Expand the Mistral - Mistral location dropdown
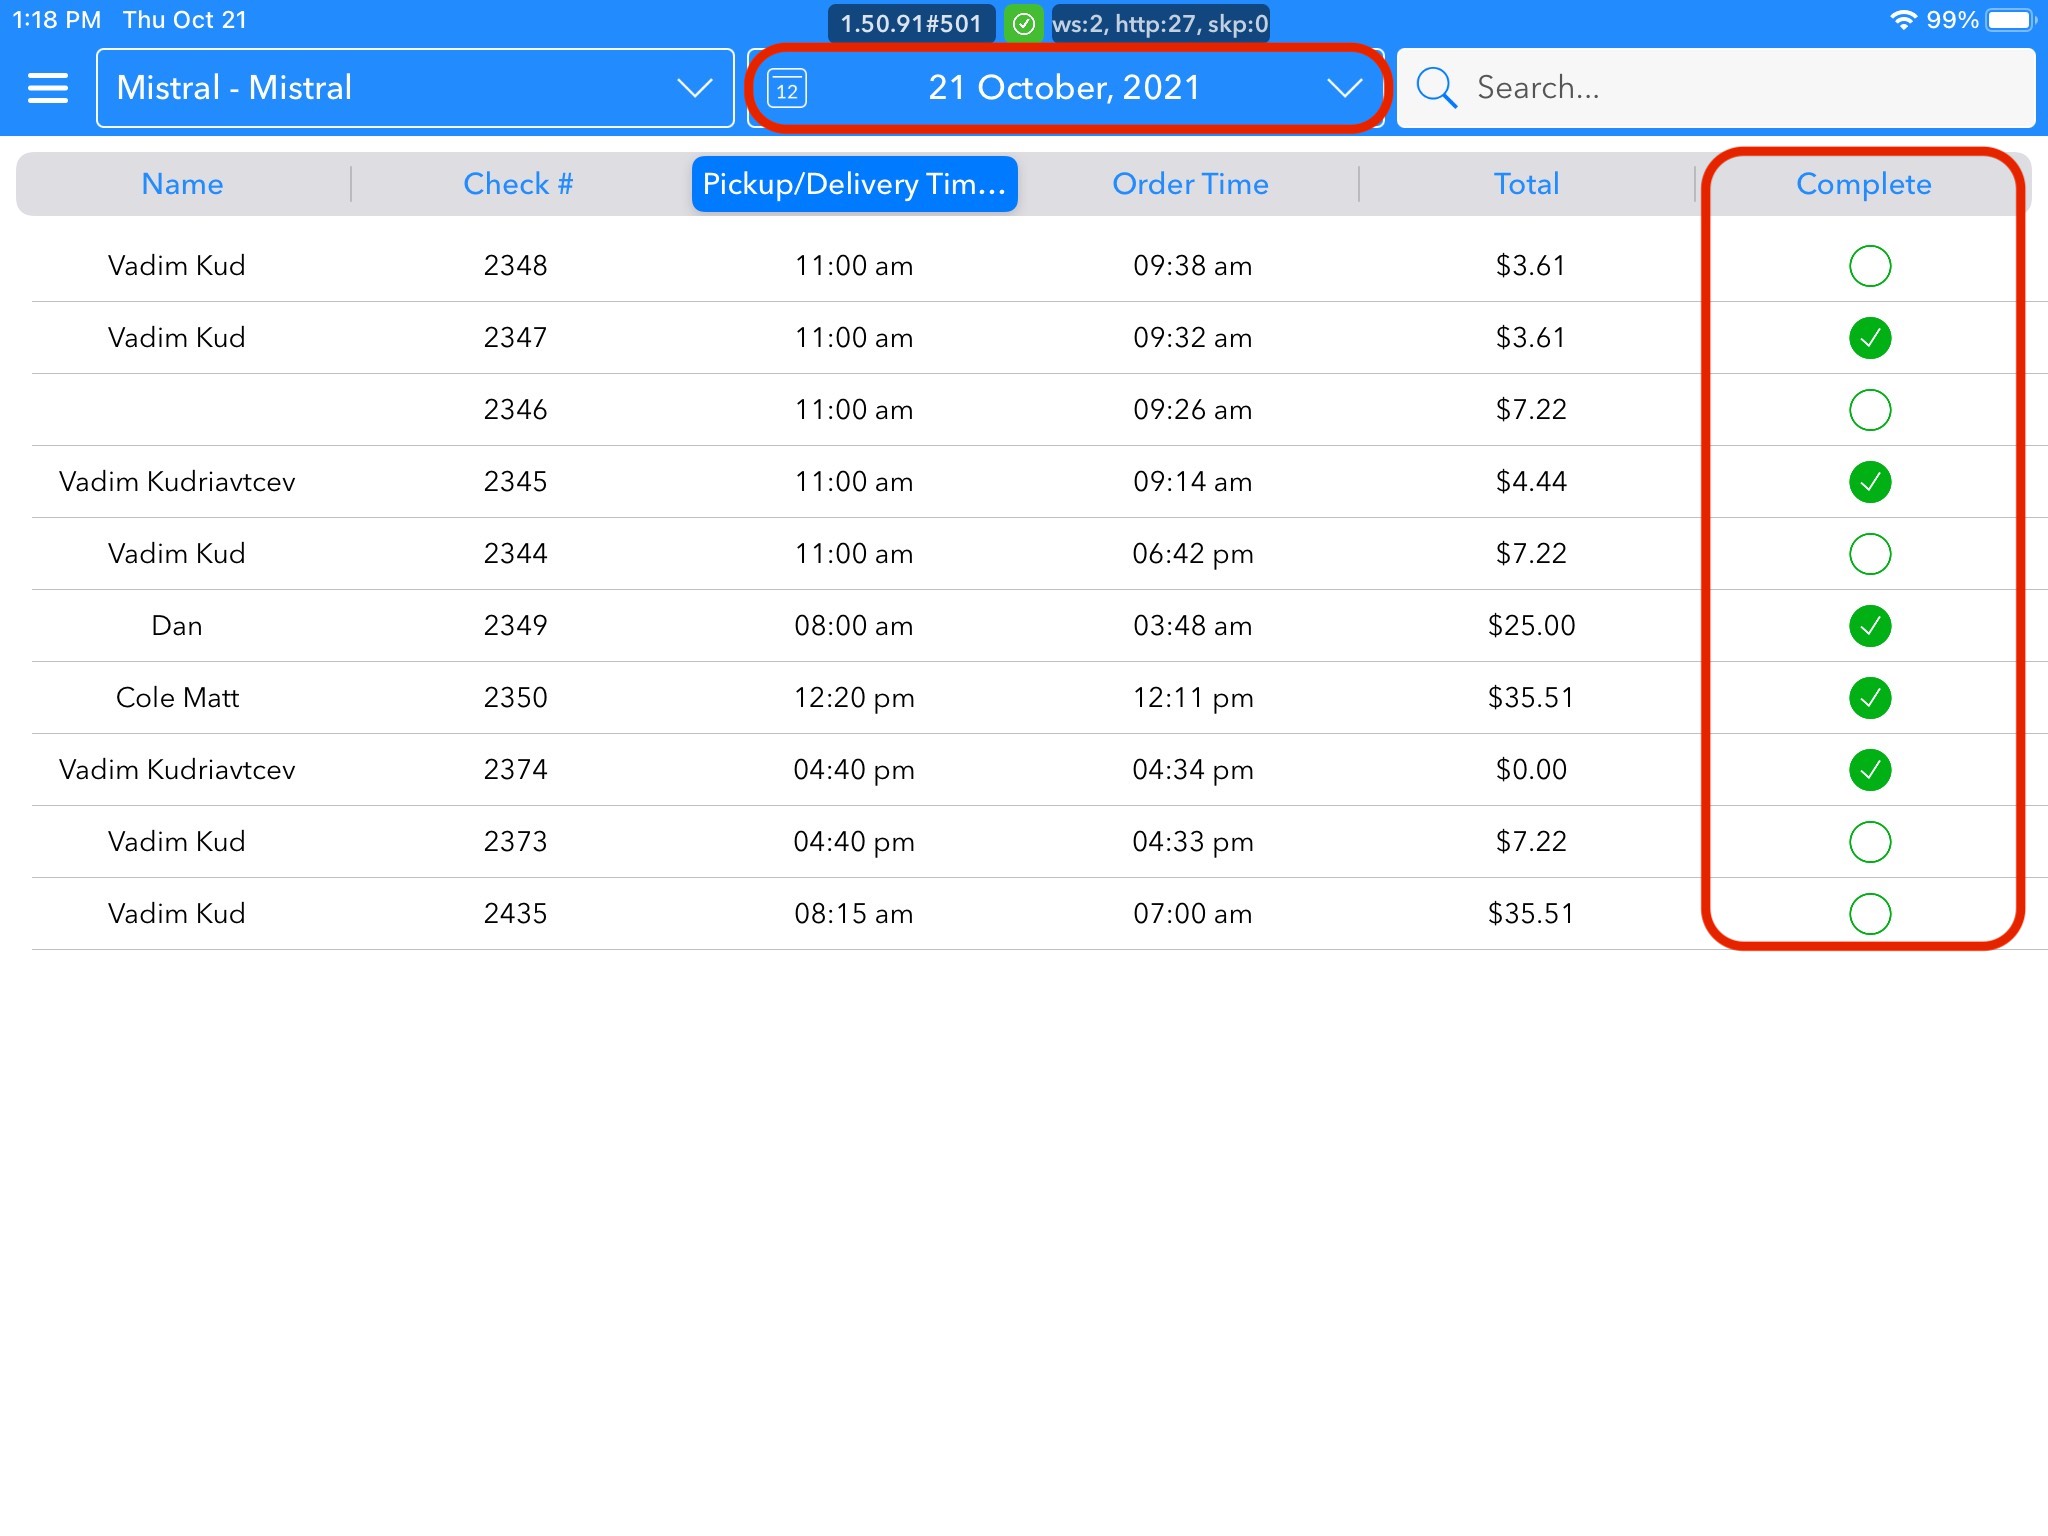Screen dimensions: 2048x1536 (x=415, y=88)
